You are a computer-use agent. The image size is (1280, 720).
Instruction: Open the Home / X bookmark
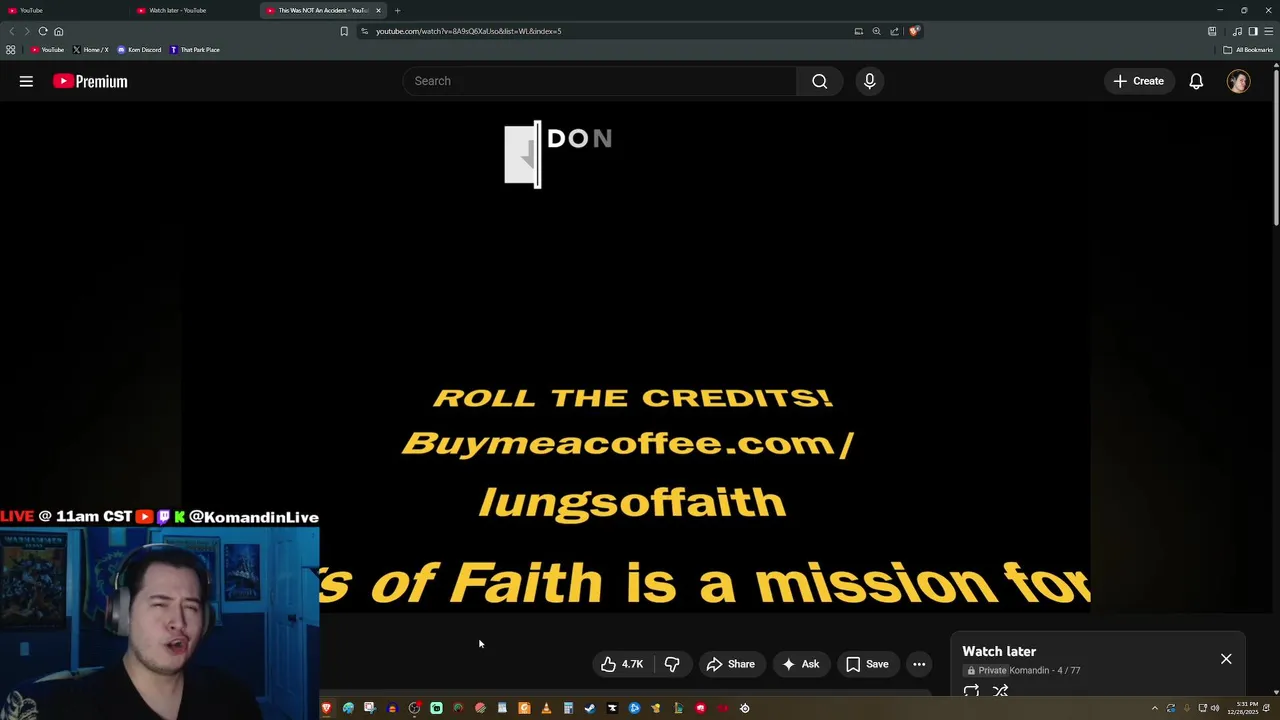pyautogui.click(x=90, y=50)
